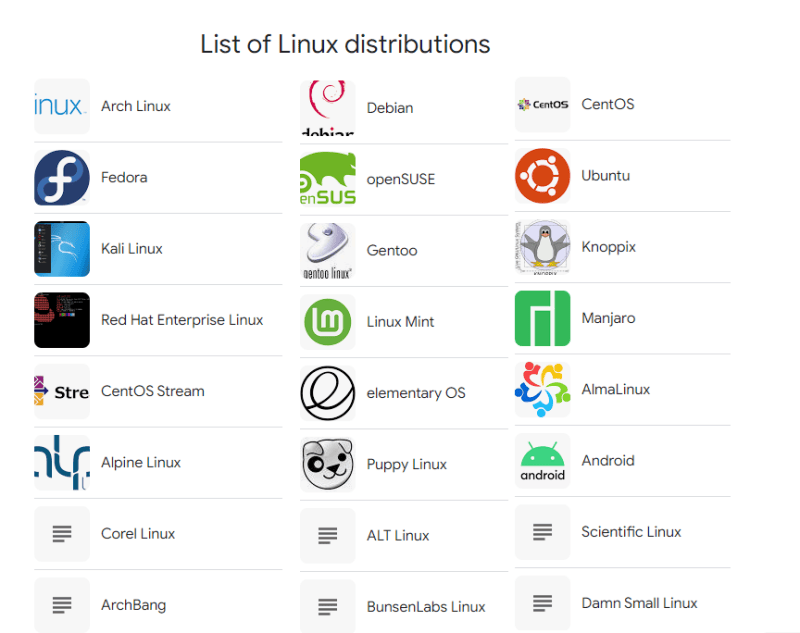Screen dimensions: 800x633
Task: Select the AlmaLinux label
Action: pyautogui.click(x=616, y=390)
